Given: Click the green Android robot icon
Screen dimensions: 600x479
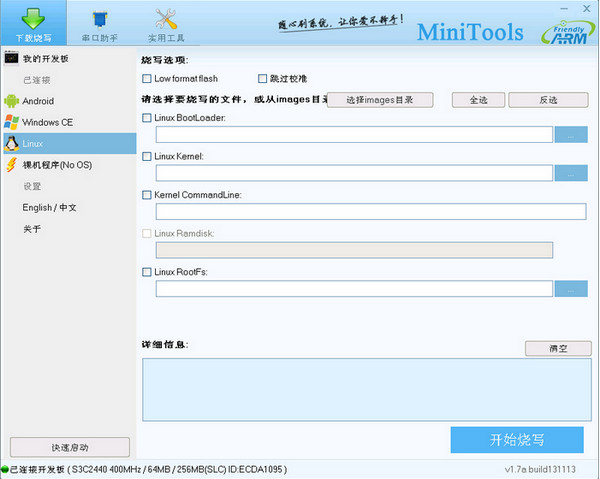Looking at the screenshot, I should pos(11,101).
